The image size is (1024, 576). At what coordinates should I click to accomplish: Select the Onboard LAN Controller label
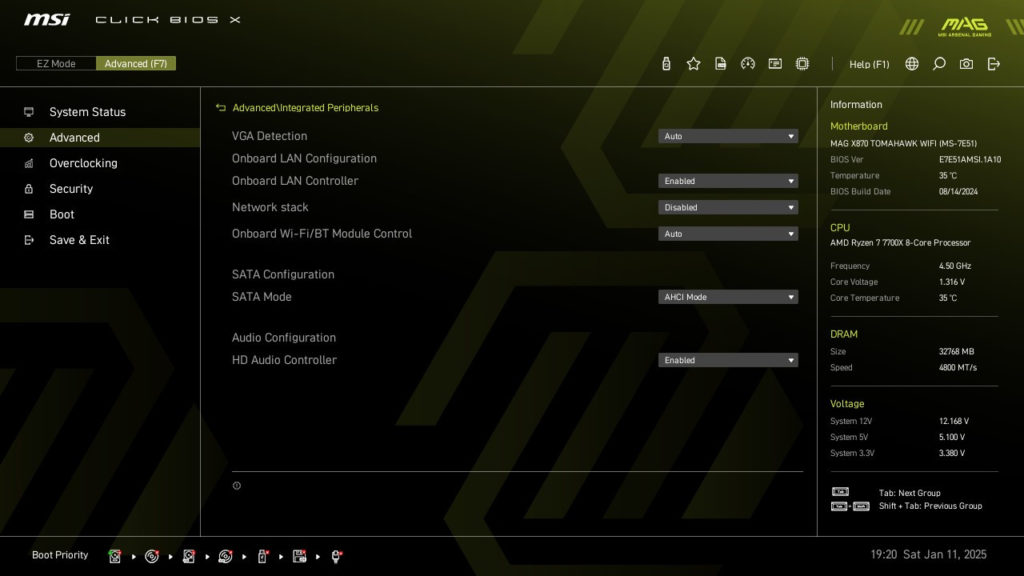pos(295,181)
